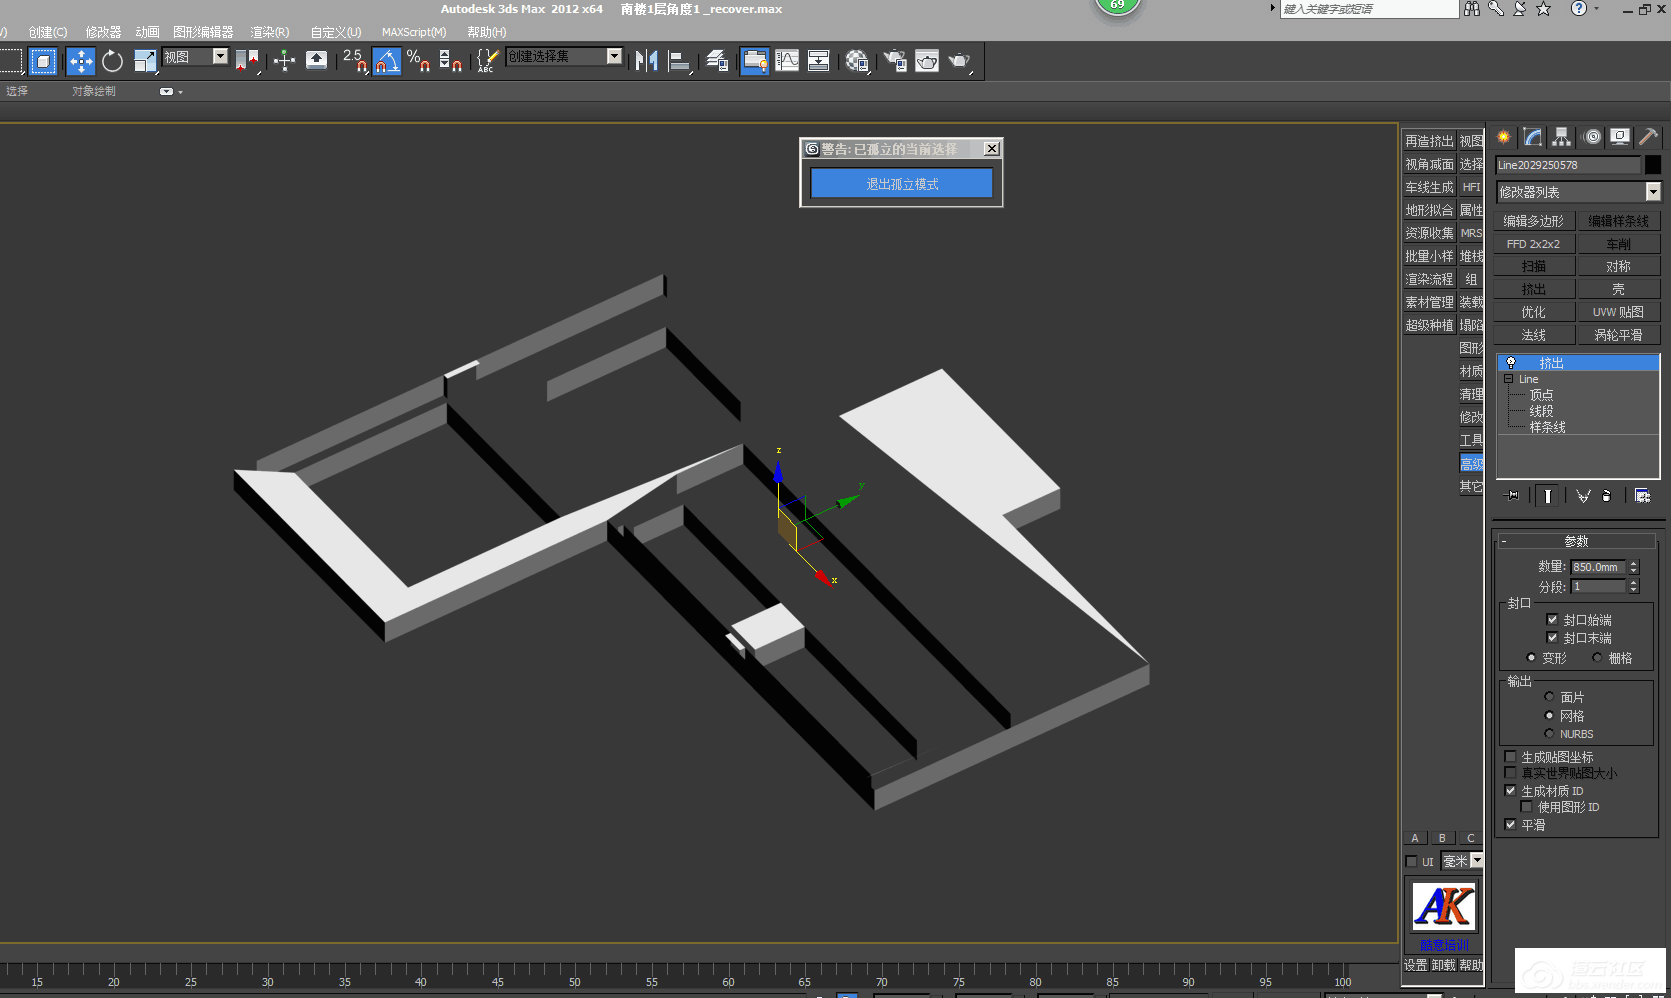Collapse the Line tree node
Screen dimensions: 1671x998
(x=1508, y=379)
